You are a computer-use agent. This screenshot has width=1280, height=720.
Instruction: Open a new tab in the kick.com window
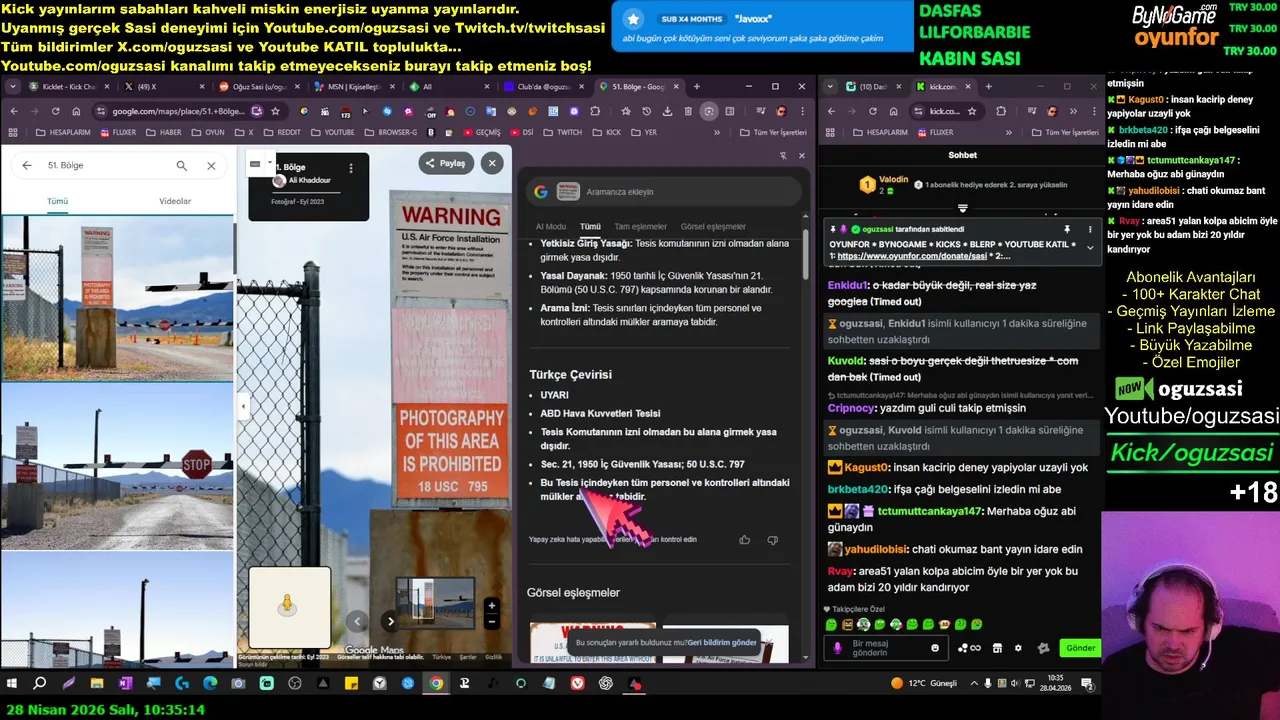[x=988, y=87]
